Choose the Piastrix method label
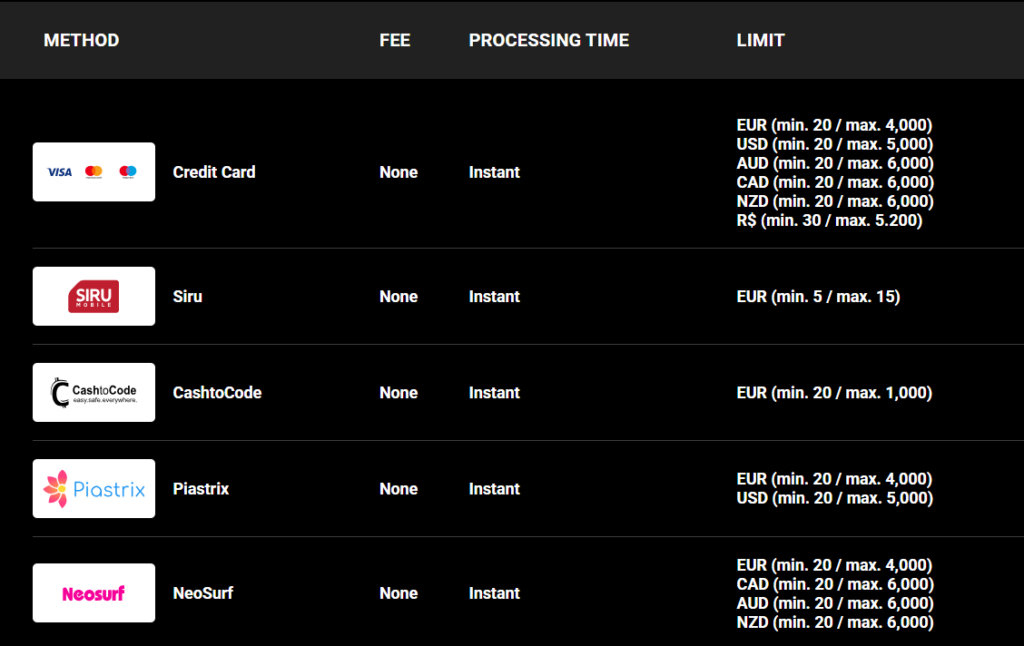Screen dimensions: 1024x646 (x=201, y=489)
